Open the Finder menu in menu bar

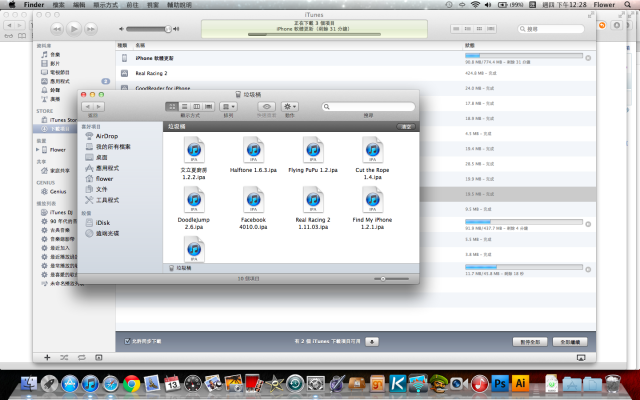pyautogui.click(x=33, y=5)
